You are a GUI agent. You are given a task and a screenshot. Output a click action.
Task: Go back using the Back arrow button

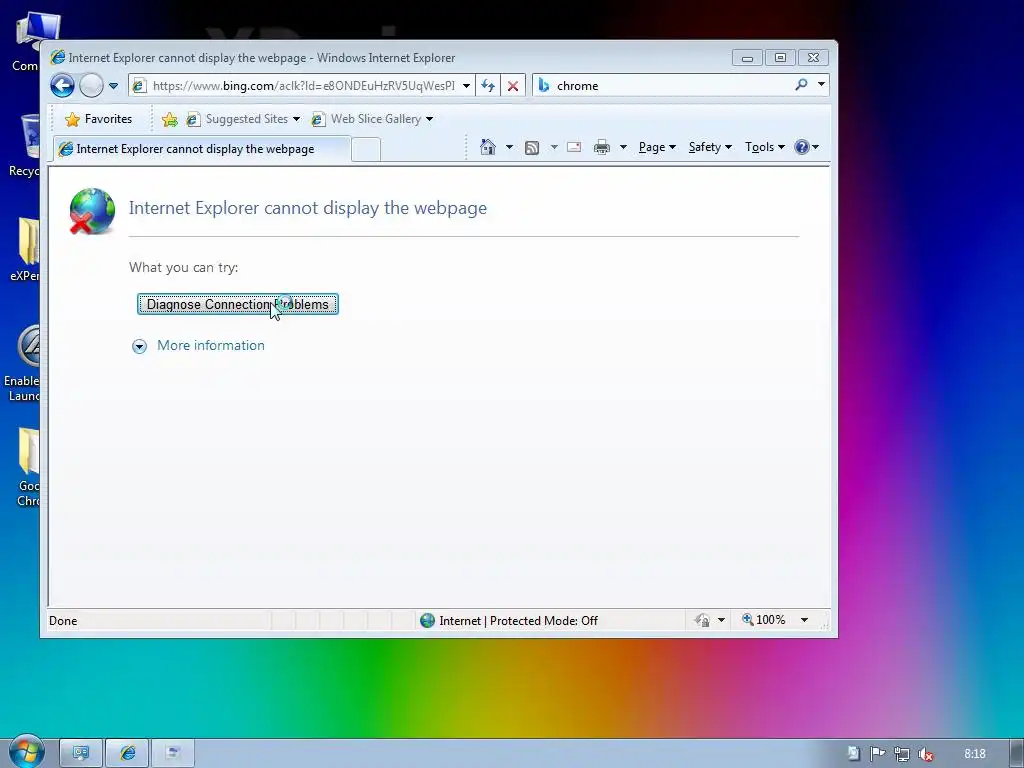point(63,86)
